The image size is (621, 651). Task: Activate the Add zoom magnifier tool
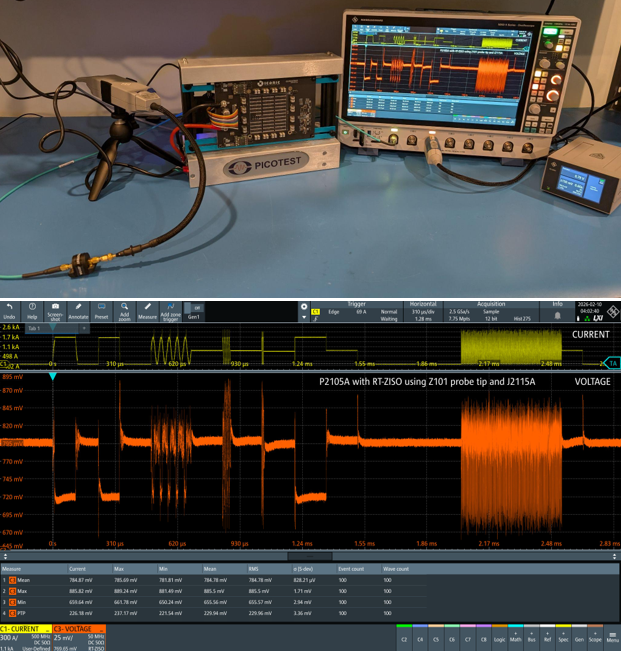[124, 310]
